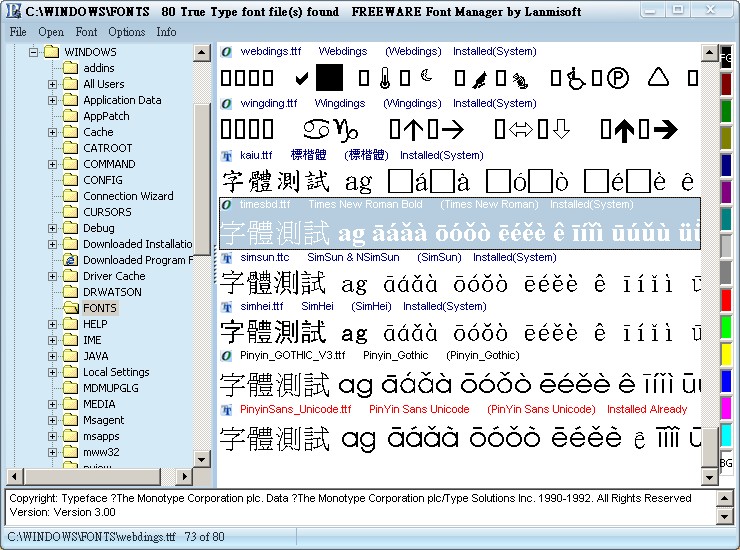
Task: Click folder tree scroll down arrow
Action: tap(202, 459)
